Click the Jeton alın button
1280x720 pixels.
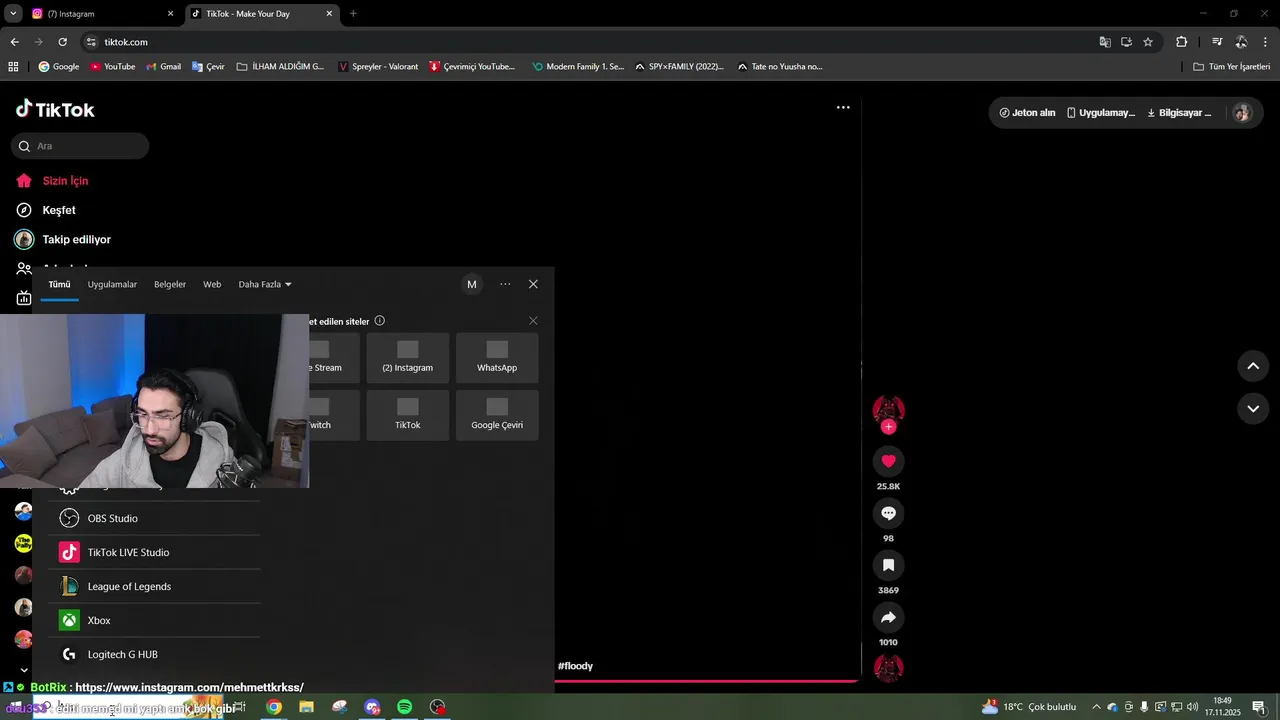[1027, 113]
